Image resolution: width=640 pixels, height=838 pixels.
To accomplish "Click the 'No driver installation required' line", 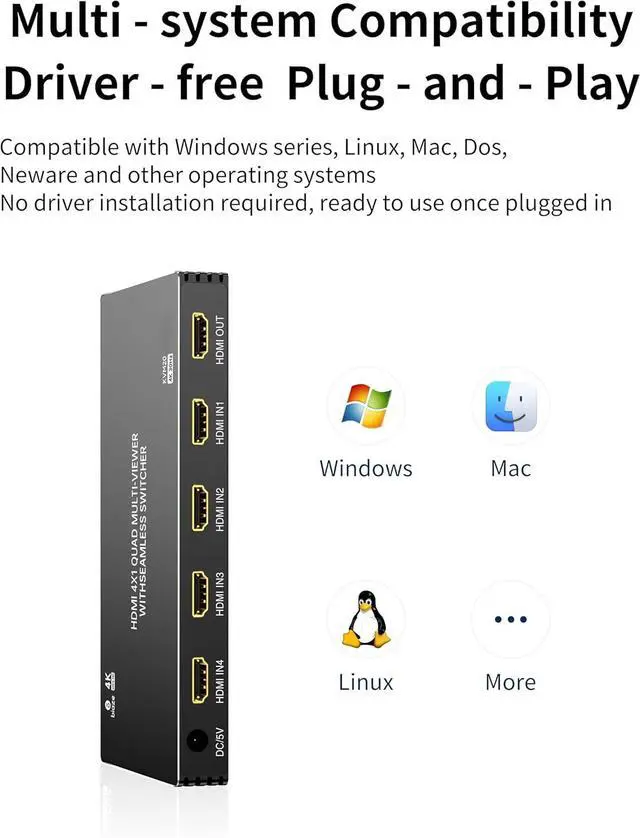I will [x=306, y=204].
